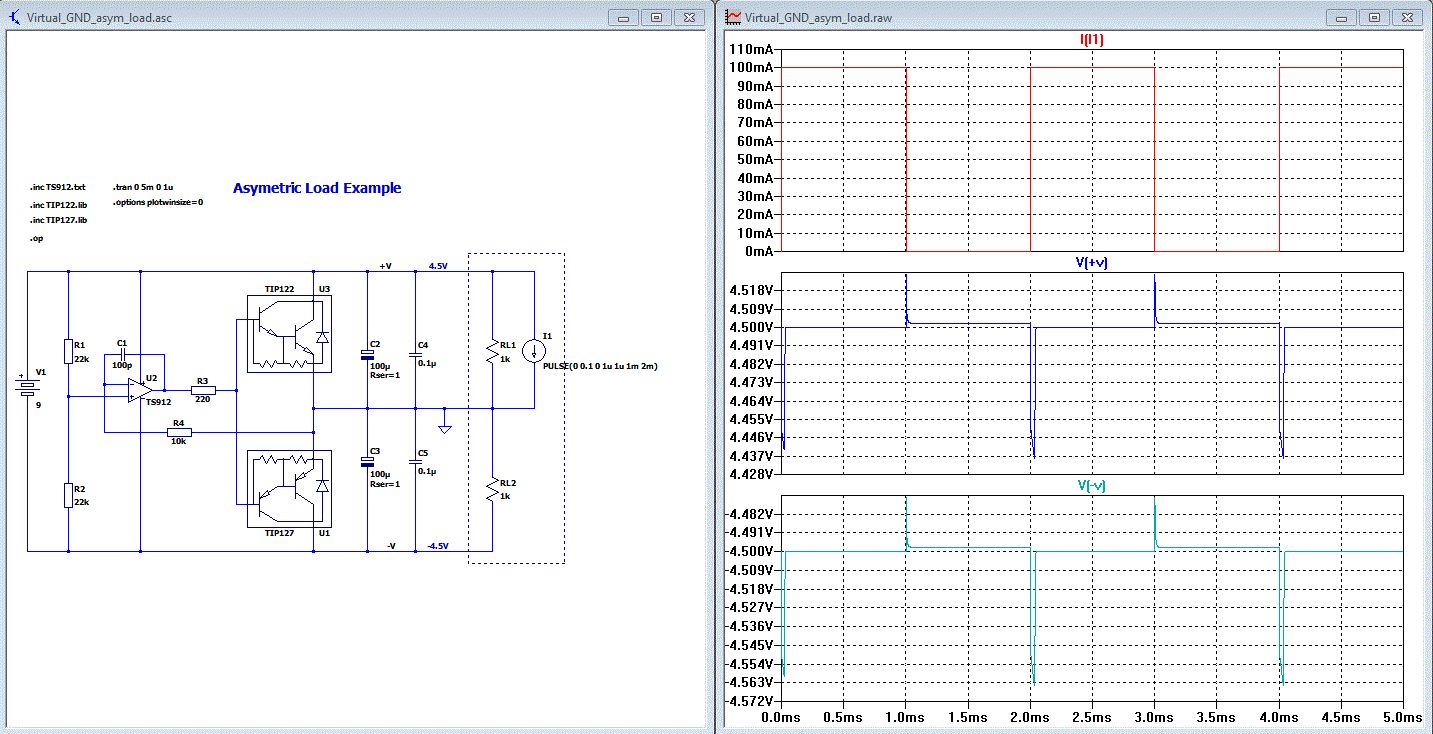
Task: Minimize the Virtual_GND_asym_load.raw waveform window
Action: 1341,17
